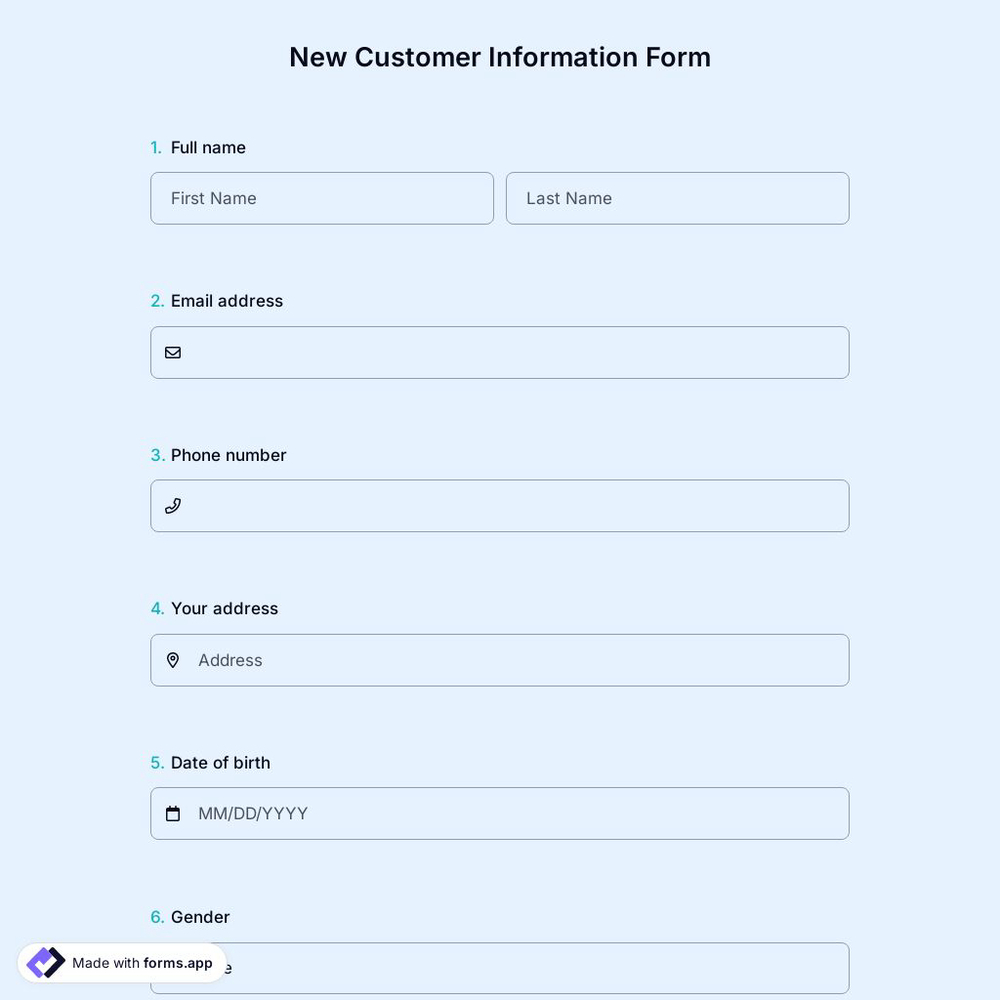Click the MM/DD/YYYY date input
The height and width of the screenshot is (1000, 1000).
500,813
